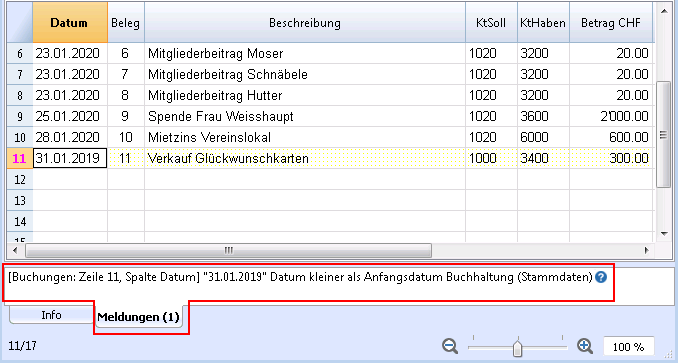The width and height of the screenshot is (678, 363).
Task: Select row header 11
Action: coord(20,158)
